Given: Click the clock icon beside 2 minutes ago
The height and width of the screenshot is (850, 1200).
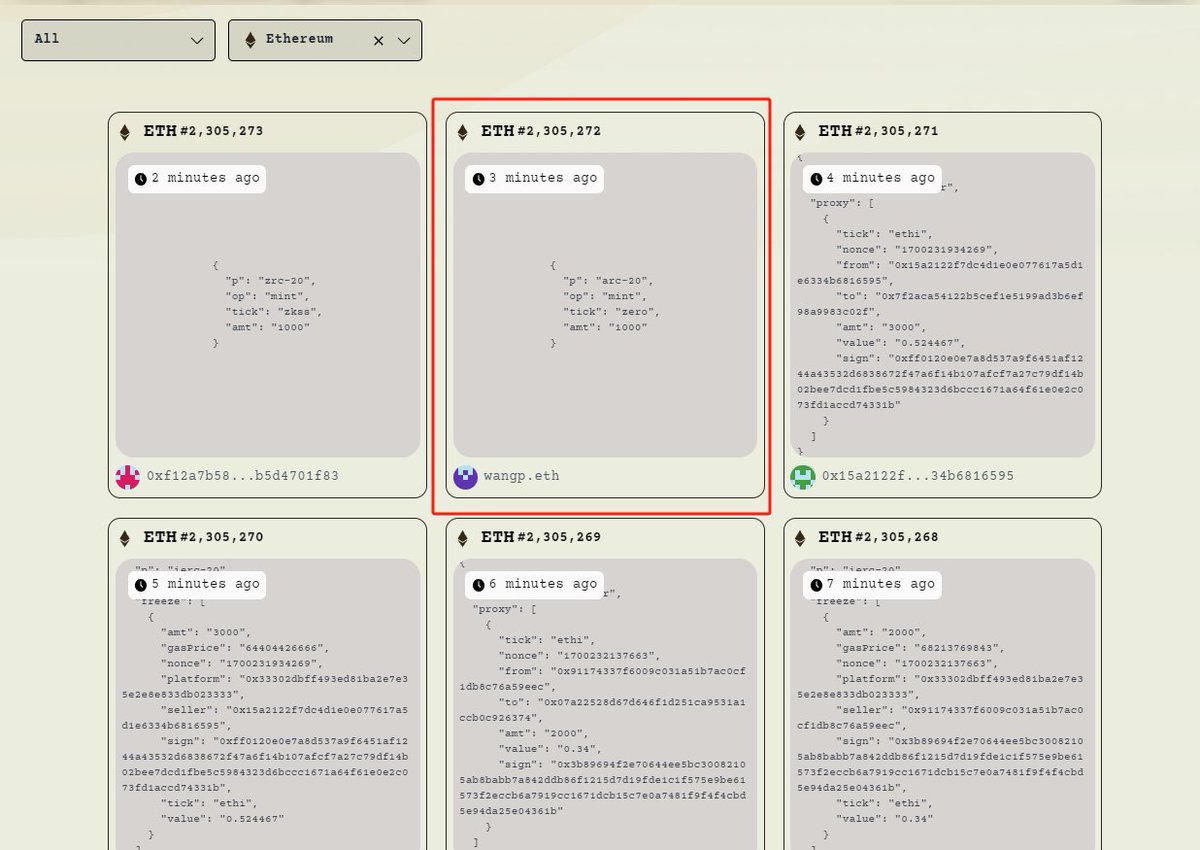Looking at the screenshot, I should (141, 178).
